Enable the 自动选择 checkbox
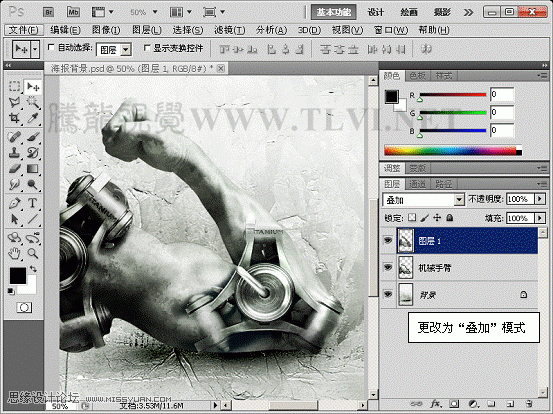The width and height of the screenshot is (553, 414). (x=51, y=47)
